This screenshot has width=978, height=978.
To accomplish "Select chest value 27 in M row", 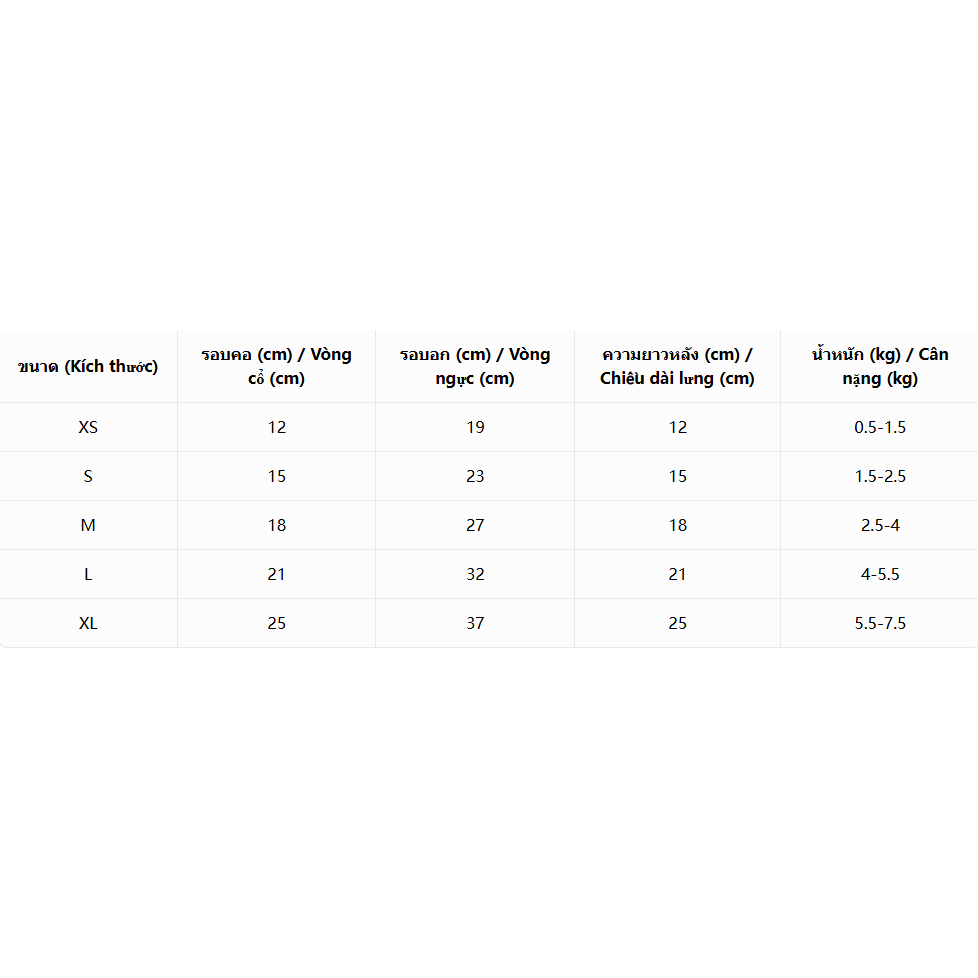I will 475,525.
